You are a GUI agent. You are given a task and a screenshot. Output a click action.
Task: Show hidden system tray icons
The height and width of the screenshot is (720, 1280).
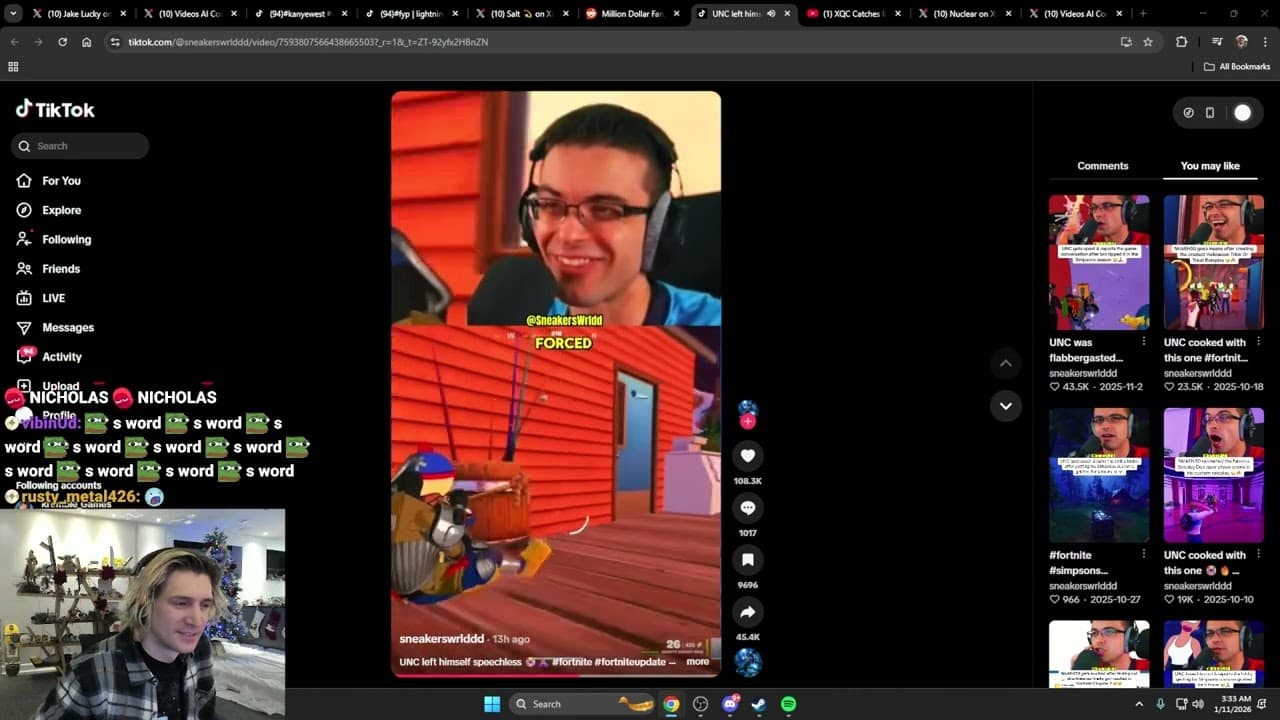point(1139,704)
